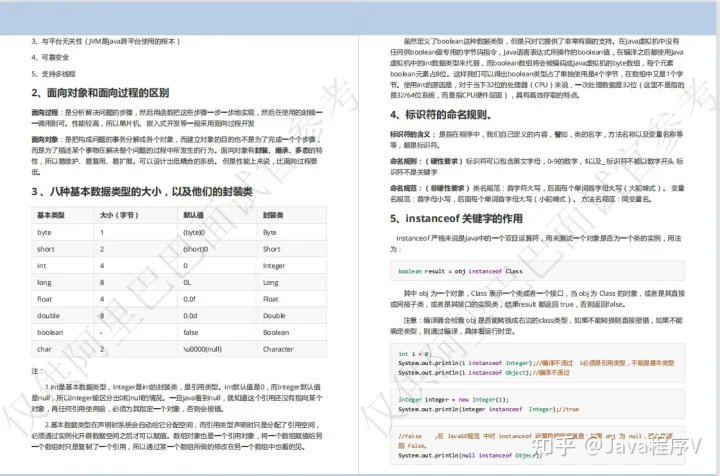Click the code line "int i = 0;"
720x476 pixels.
[x=415, y=354]
